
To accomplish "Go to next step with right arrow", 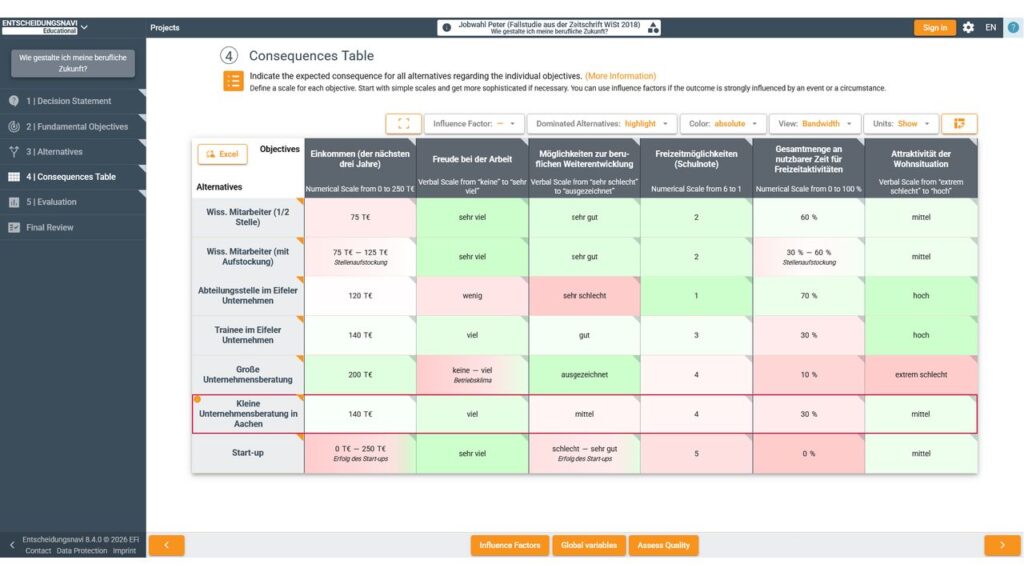I will (x=1002, y=545).
